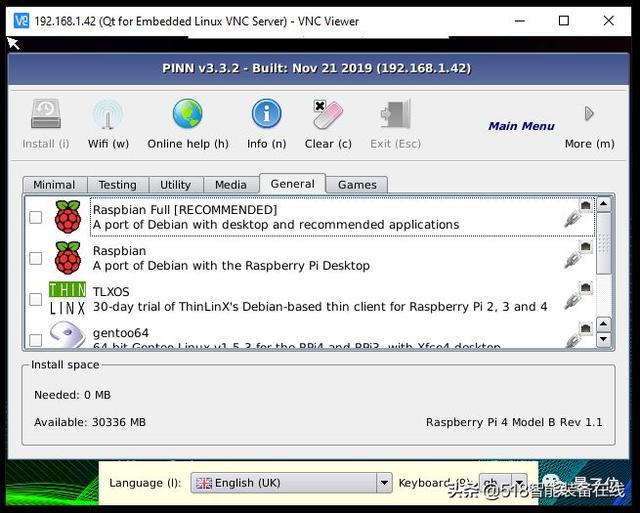Open the Keyboard layout dropdown

coord(503,483)
